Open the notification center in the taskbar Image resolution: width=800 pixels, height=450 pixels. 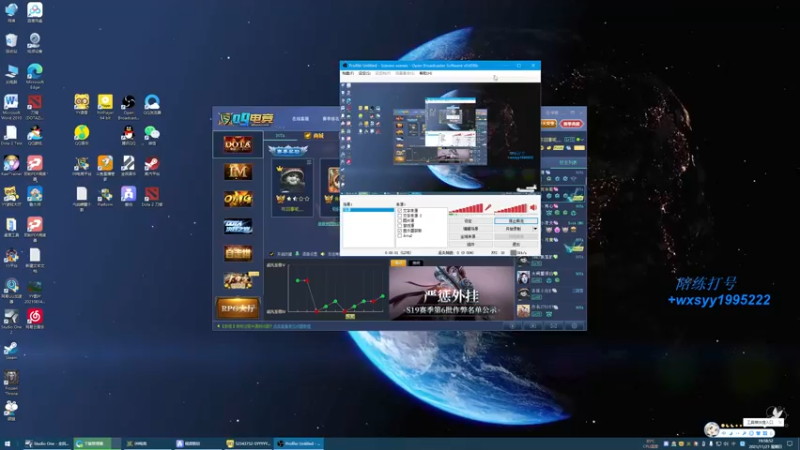point(789,443)
